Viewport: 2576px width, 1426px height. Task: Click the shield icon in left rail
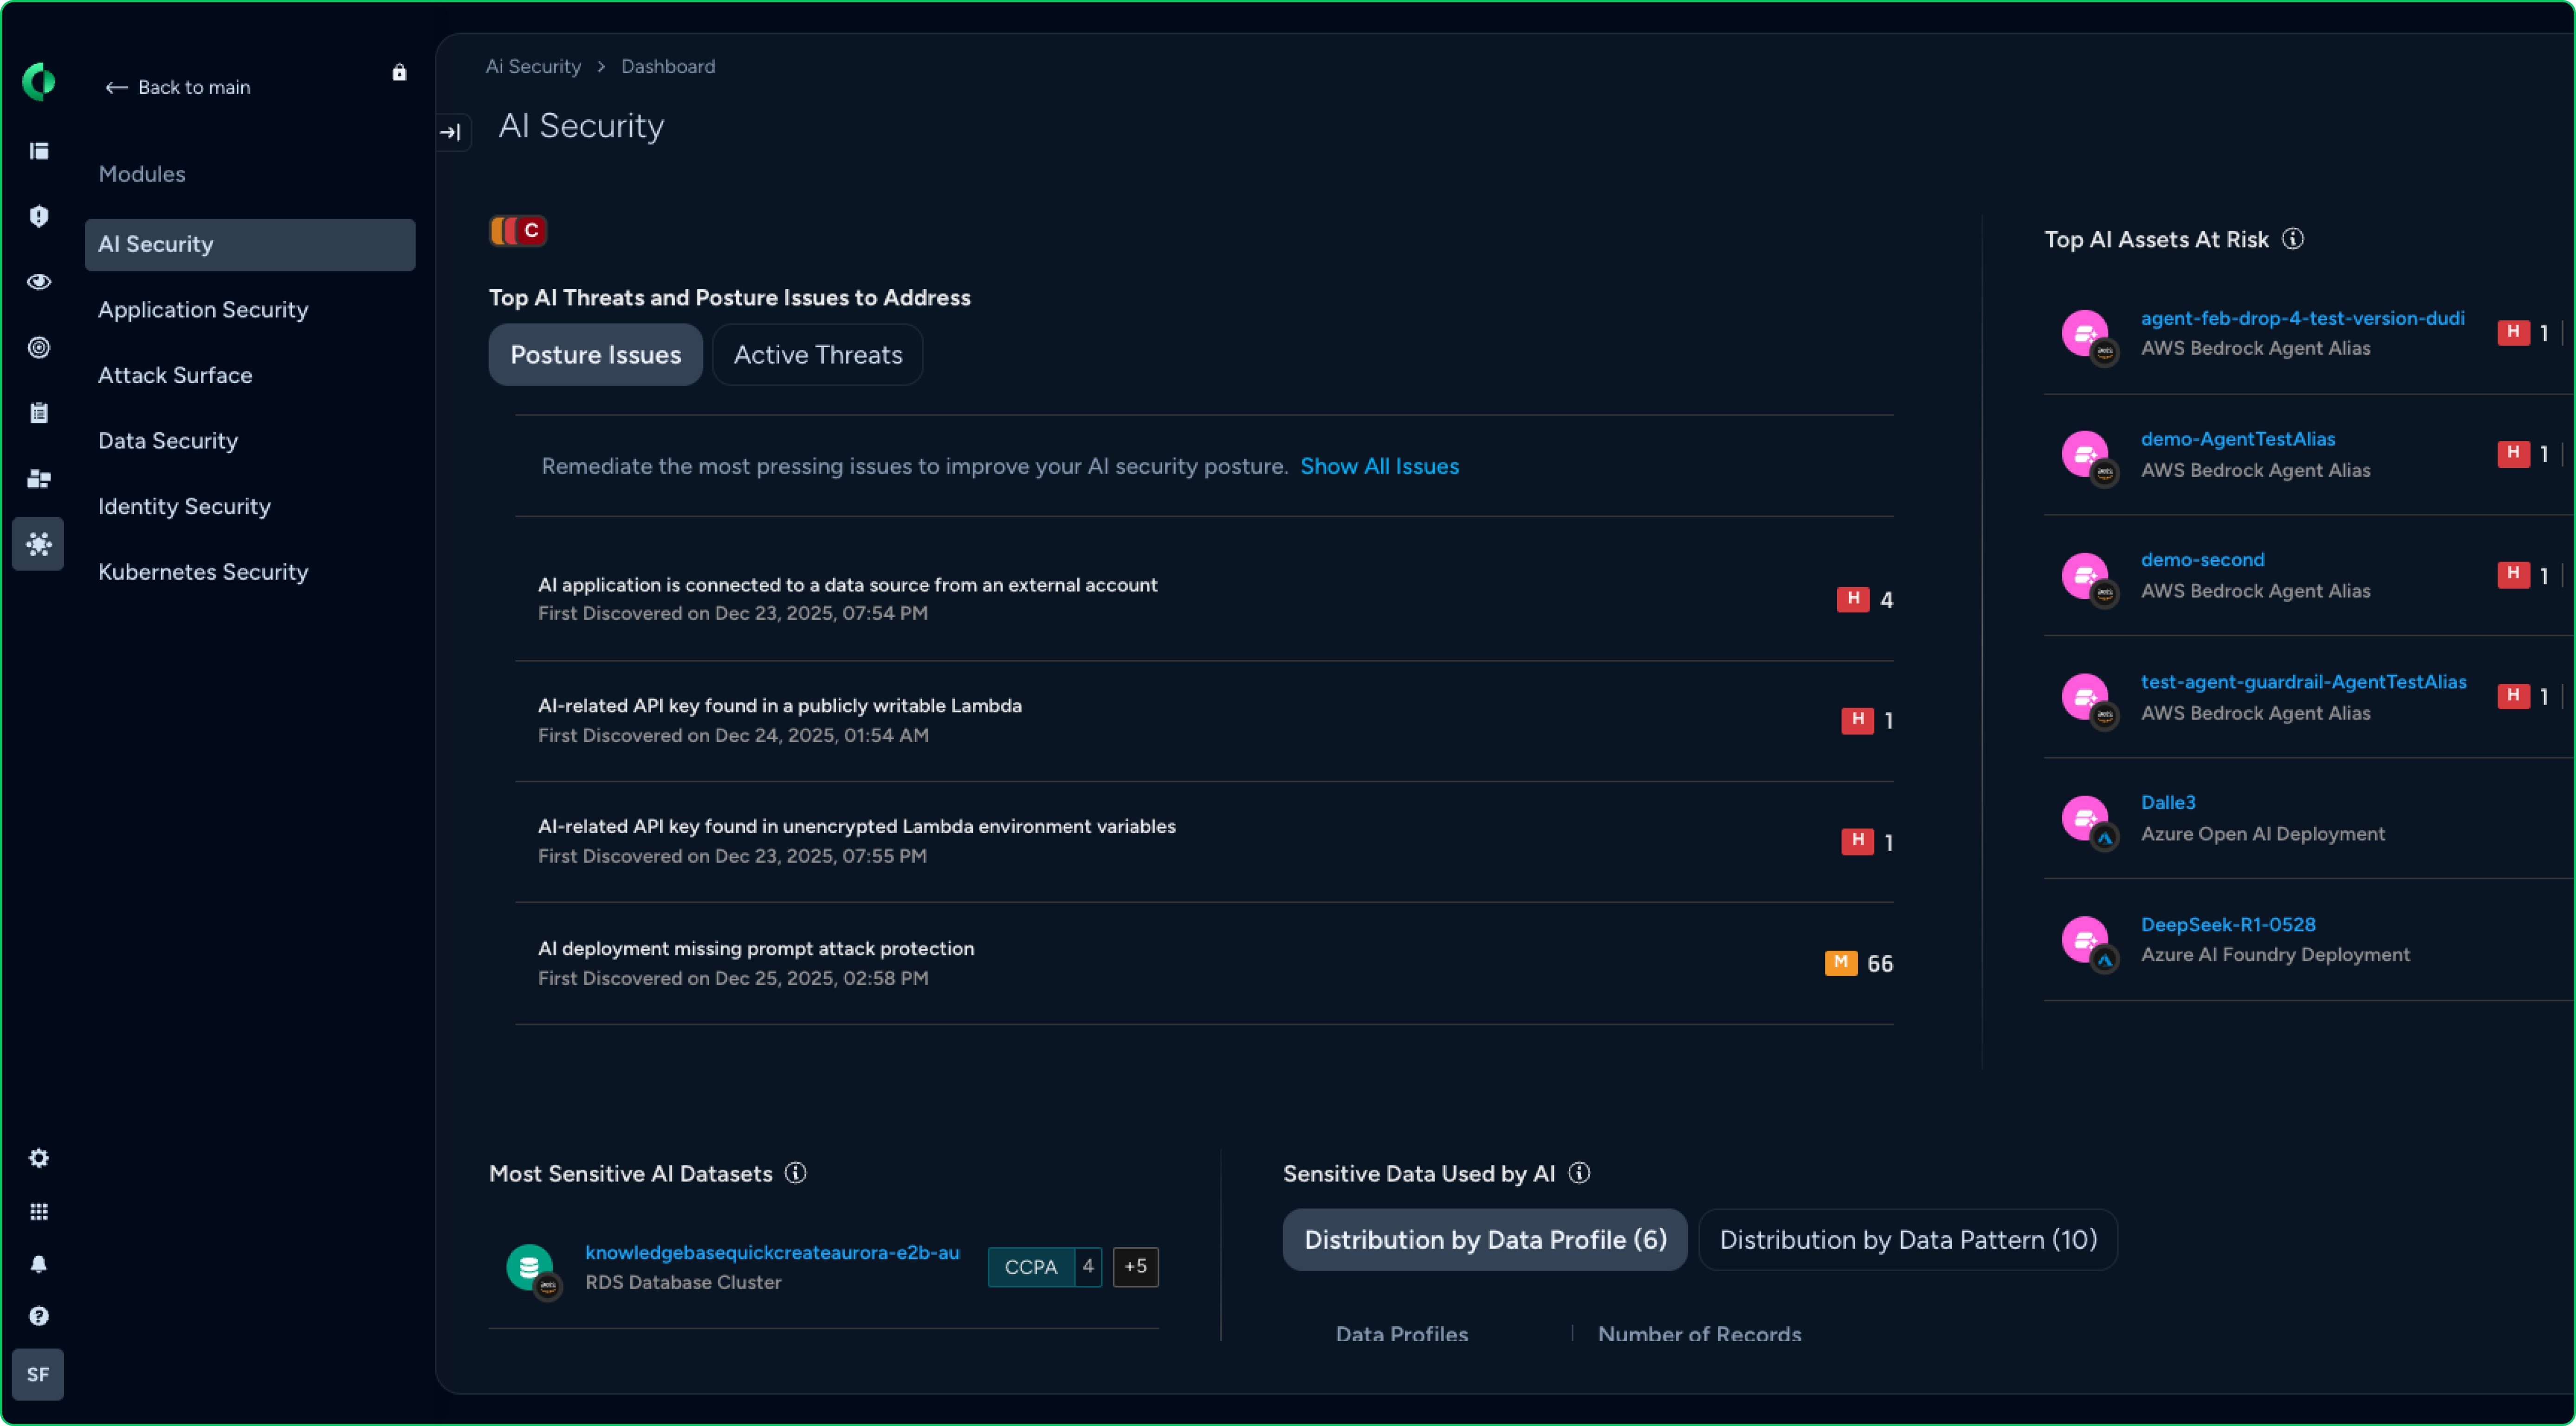(x=39, y=216)
